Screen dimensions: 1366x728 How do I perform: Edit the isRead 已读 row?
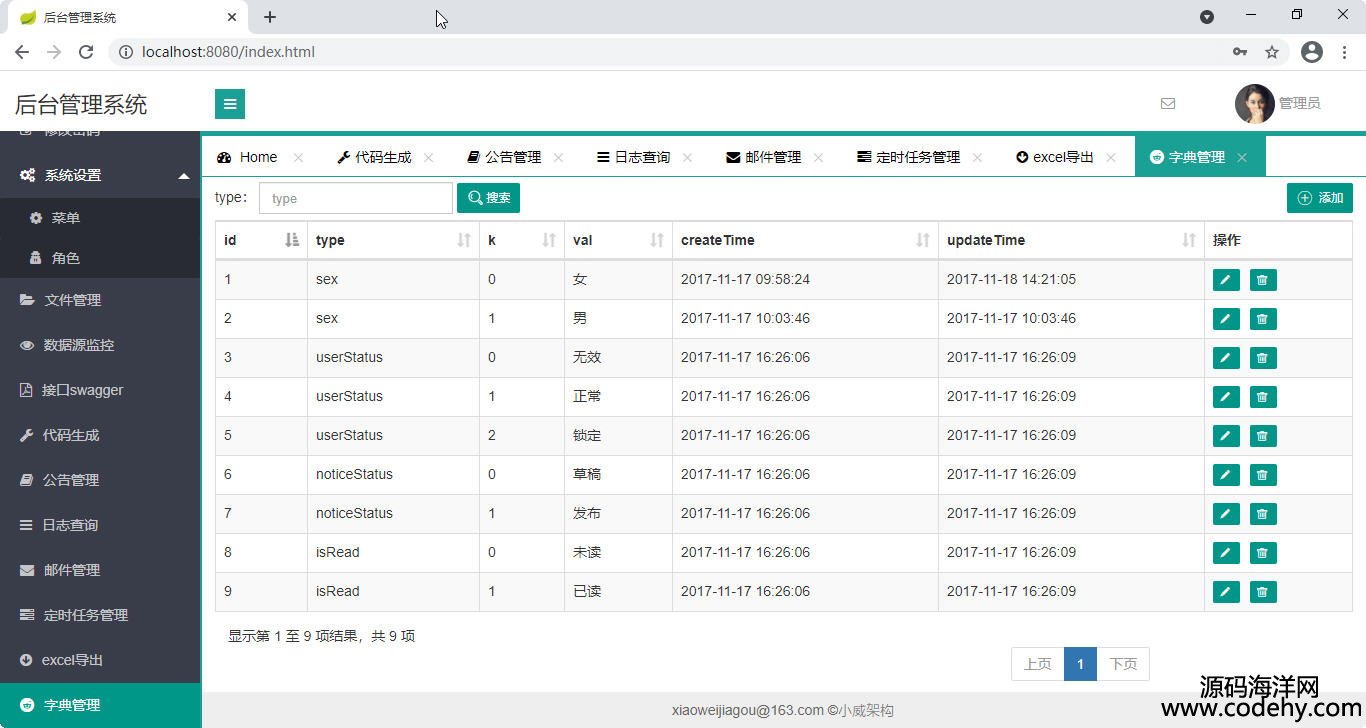click(x=1226, y=592)
